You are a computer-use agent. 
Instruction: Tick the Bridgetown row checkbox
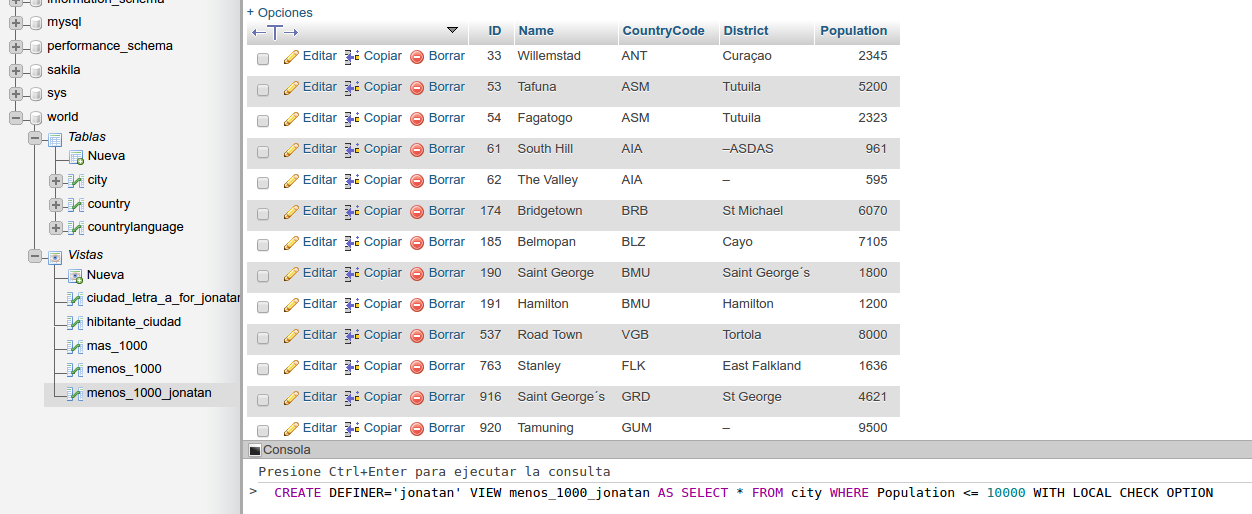263,213
